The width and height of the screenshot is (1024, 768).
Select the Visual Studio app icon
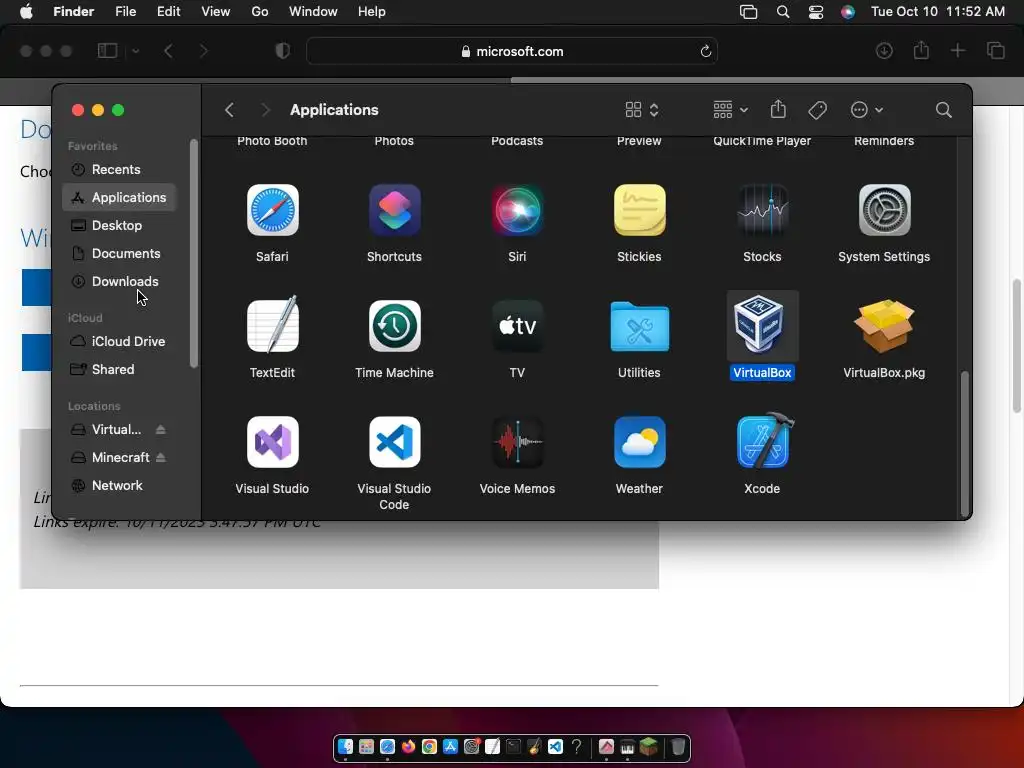(272, 442)
